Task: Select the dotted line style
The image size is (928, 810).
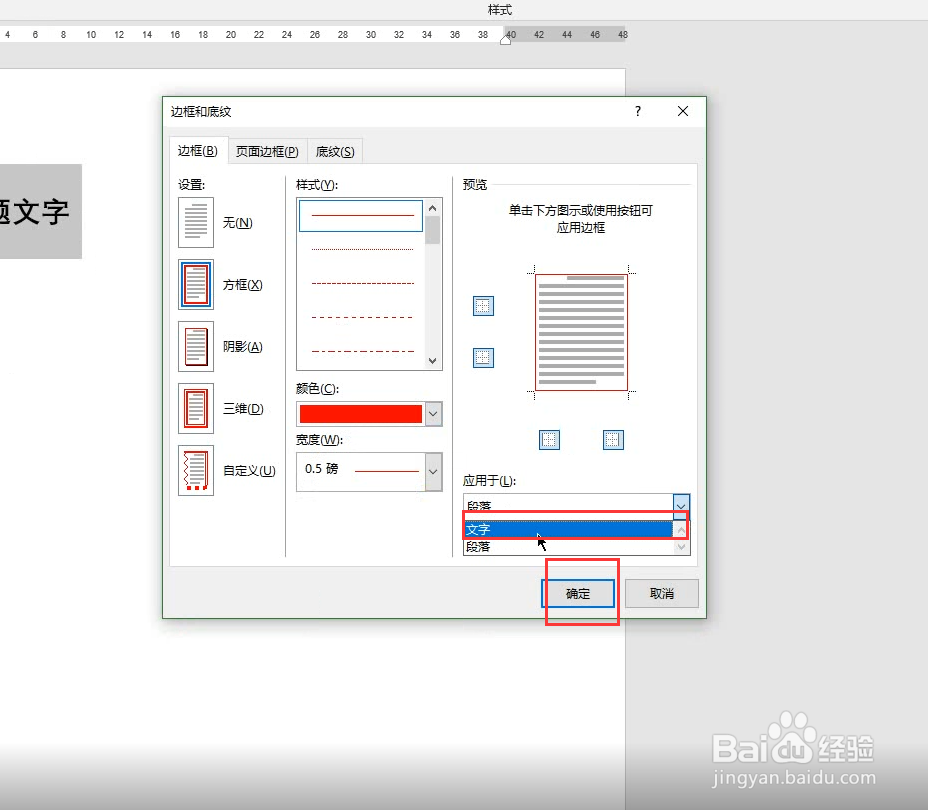Action: point(361,250)
